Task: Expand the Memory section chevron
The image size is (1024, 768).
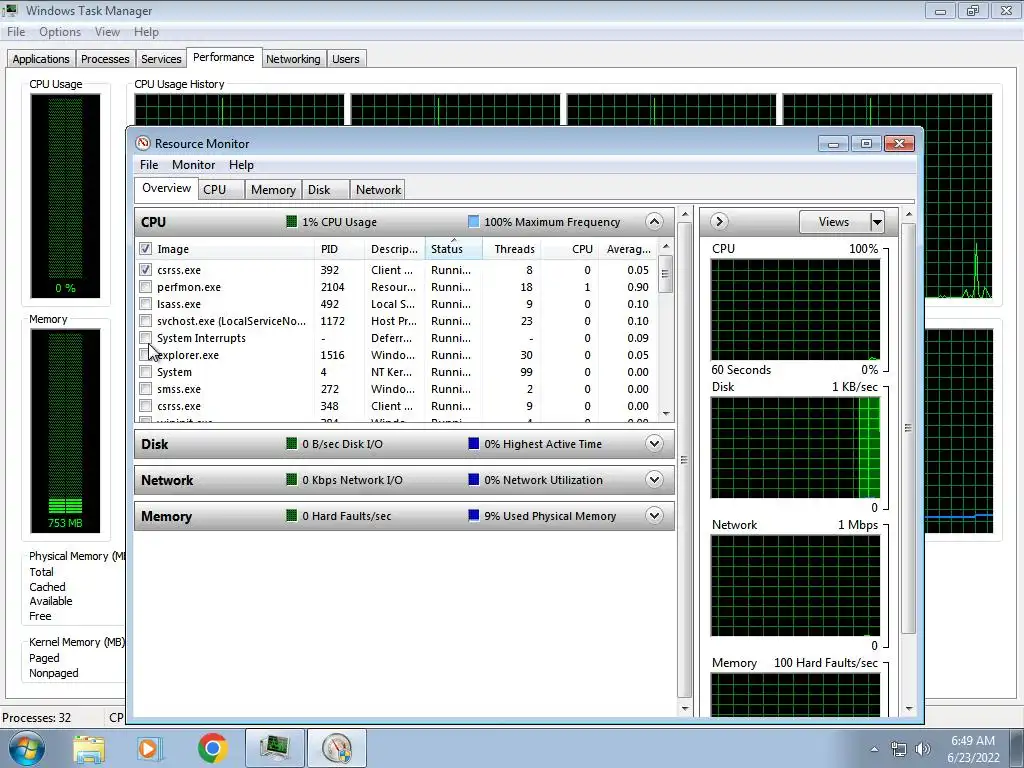Action: click(x=654, y=515)
